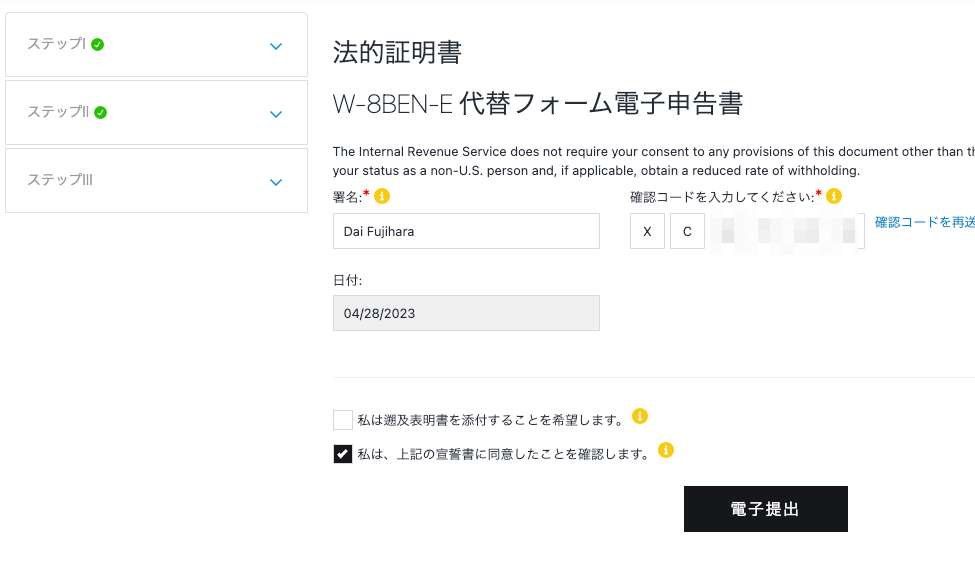Click the 日付 date field
Screen dimensions: 975x570
(x=466, y=313)
